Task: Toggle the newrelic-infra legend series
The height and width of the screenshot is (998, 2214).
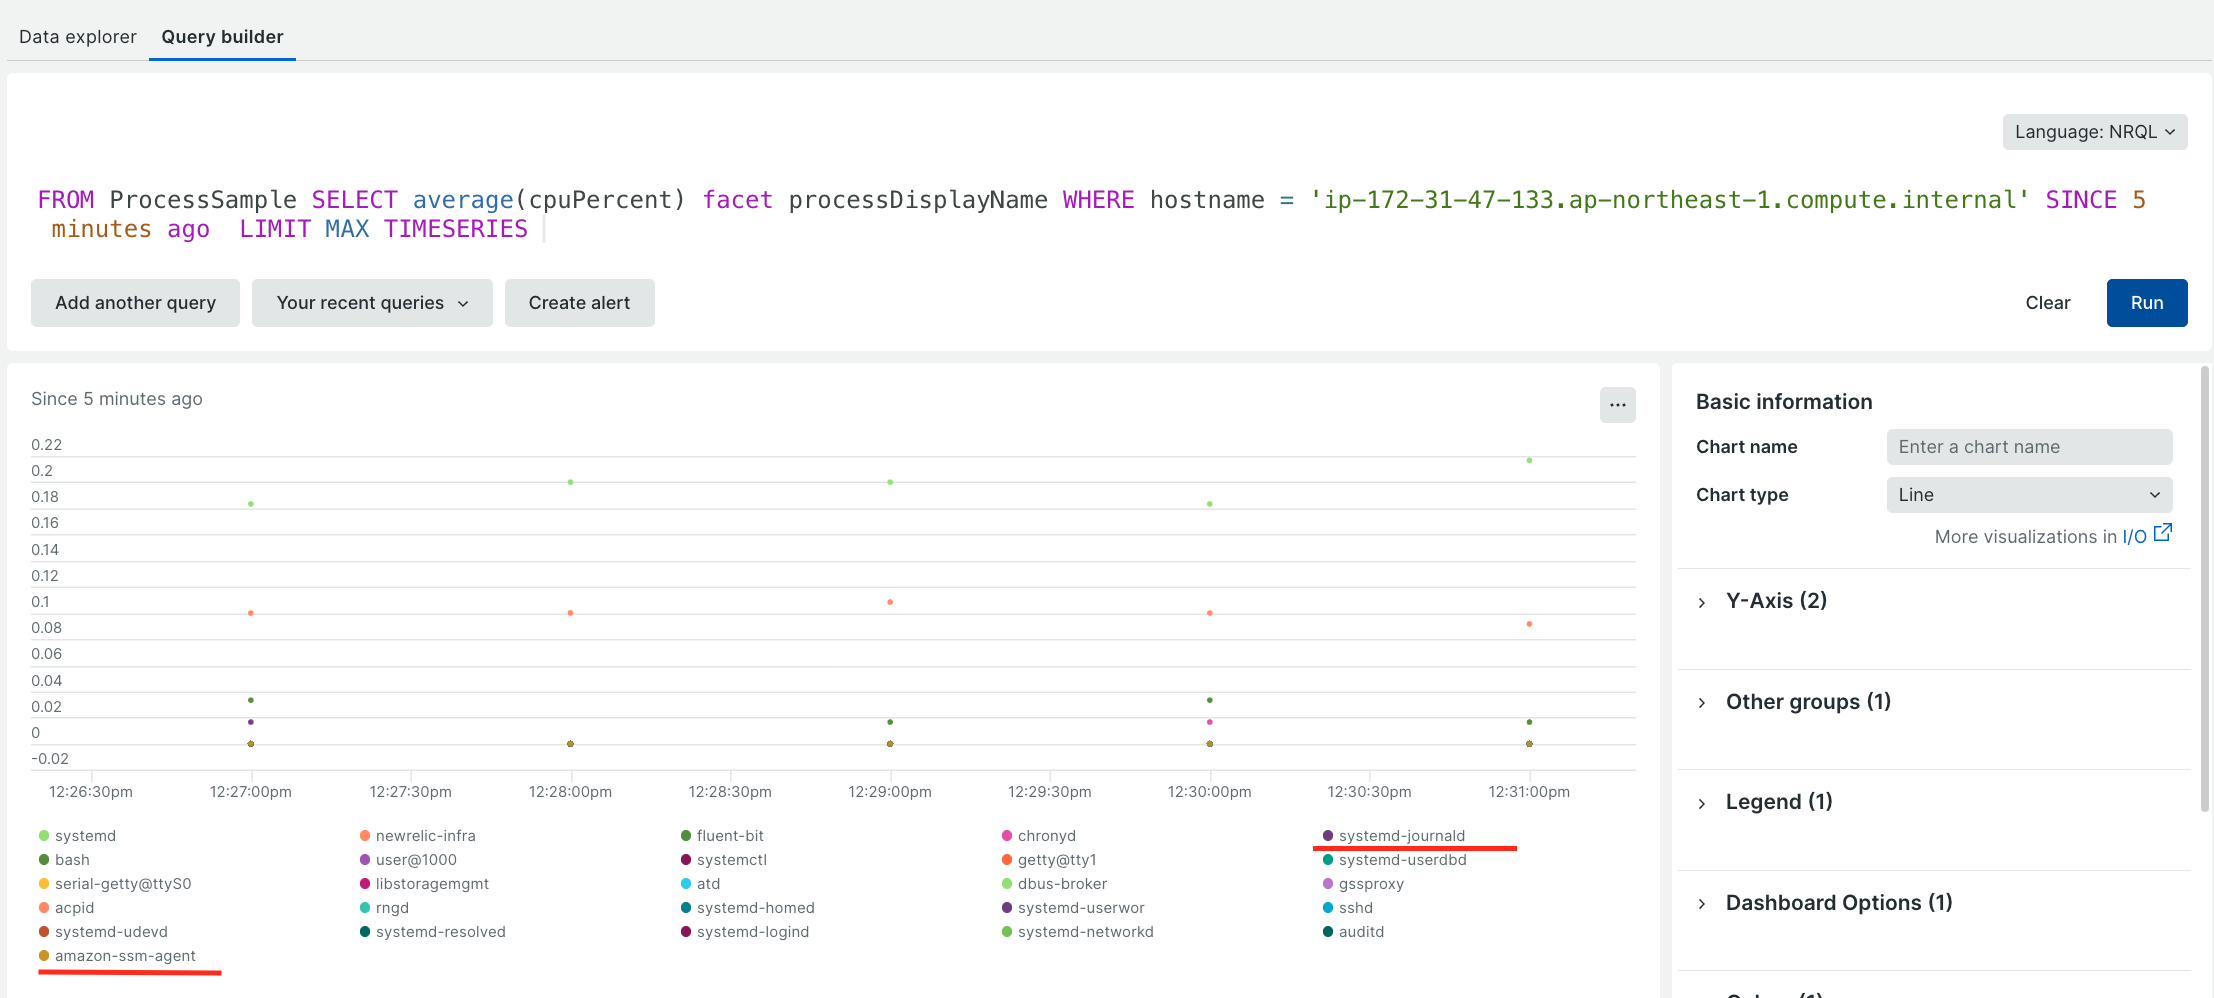Action: (x=418, y=836)
